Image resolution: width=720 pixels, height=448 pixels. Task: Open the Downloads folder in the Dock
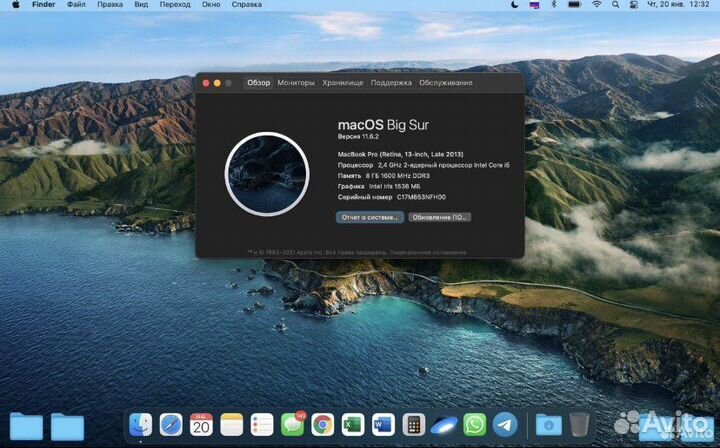click(x=549, y=425)
